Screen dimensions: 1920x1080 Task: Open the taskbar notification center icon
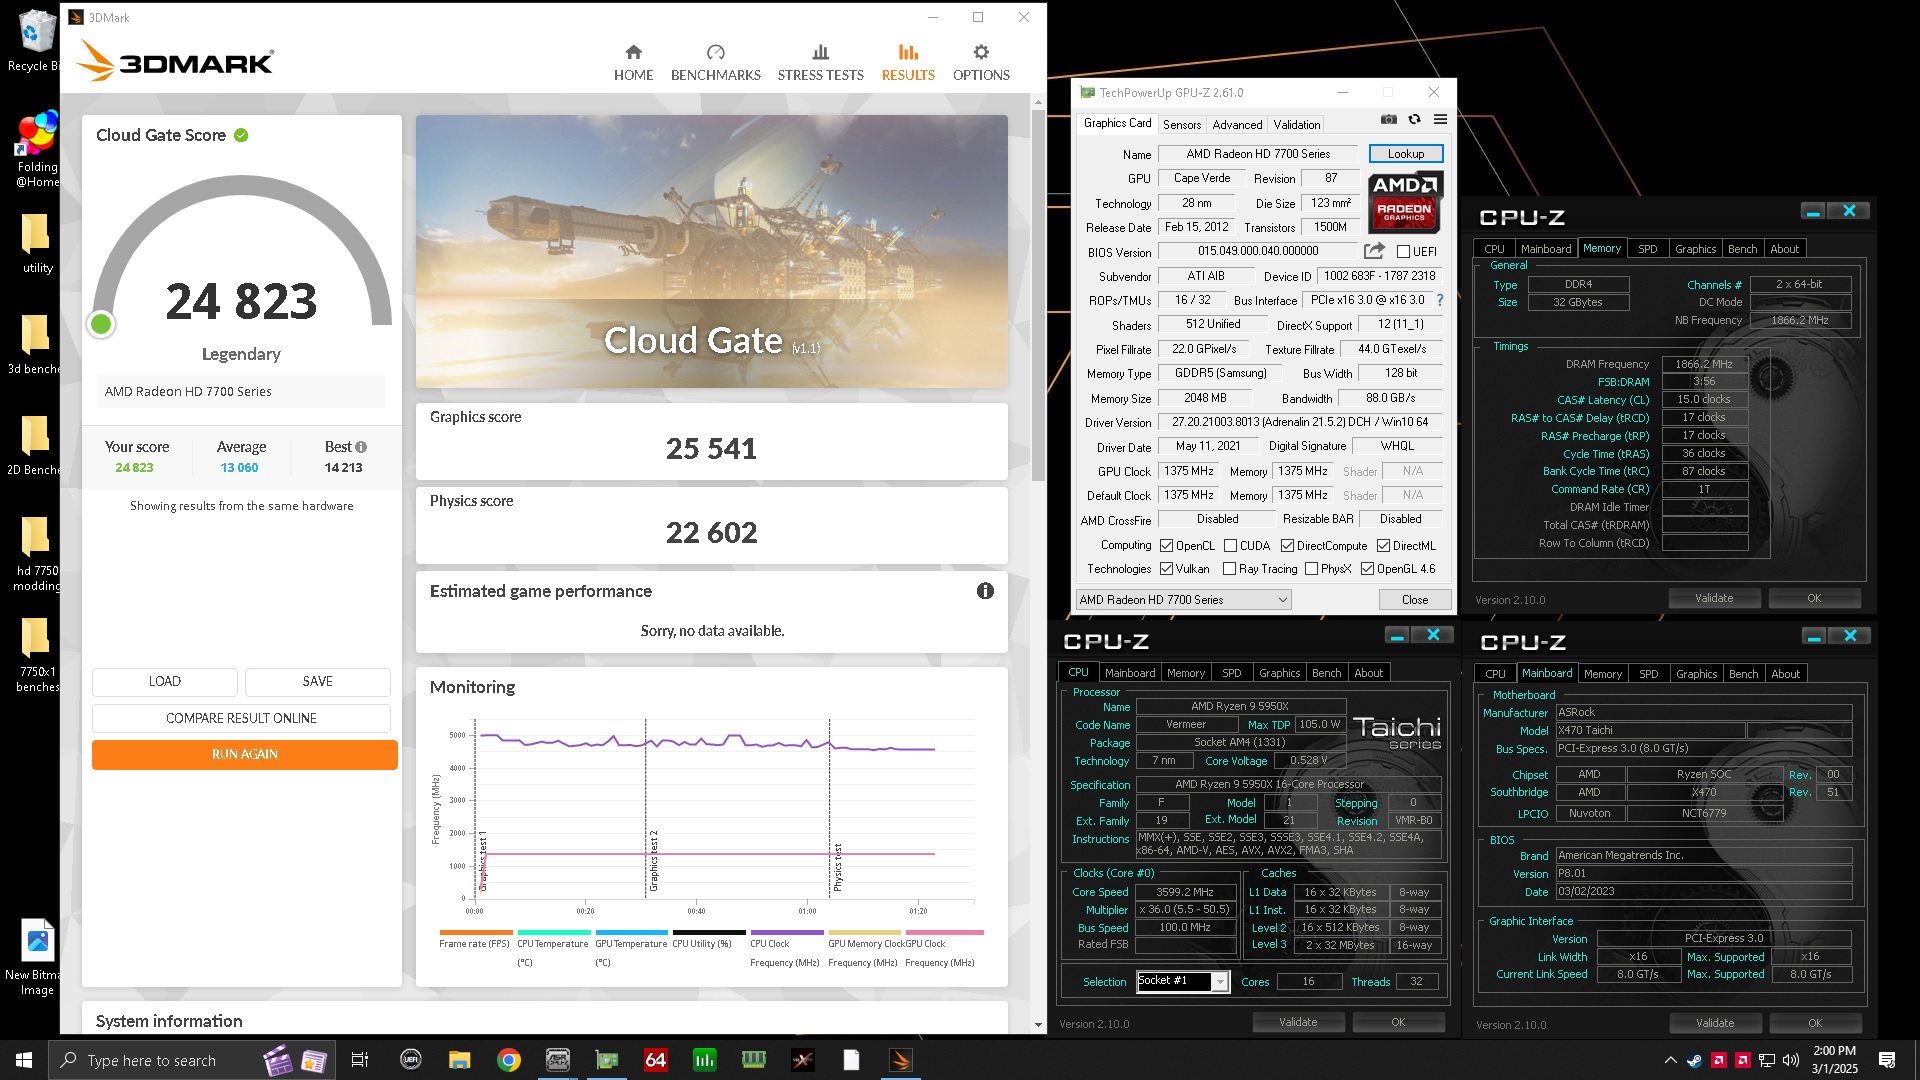(1887, 1060)
